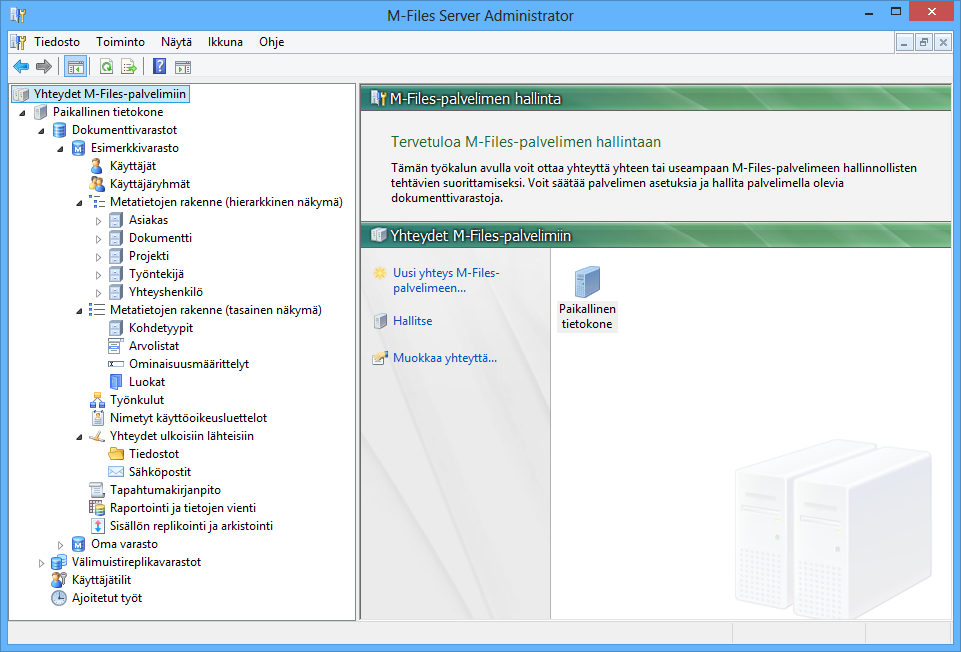Screen dimensions: 961x652
Task: Click the Ominaisuusmäärittelyt icon
Action: pos(116,364)
